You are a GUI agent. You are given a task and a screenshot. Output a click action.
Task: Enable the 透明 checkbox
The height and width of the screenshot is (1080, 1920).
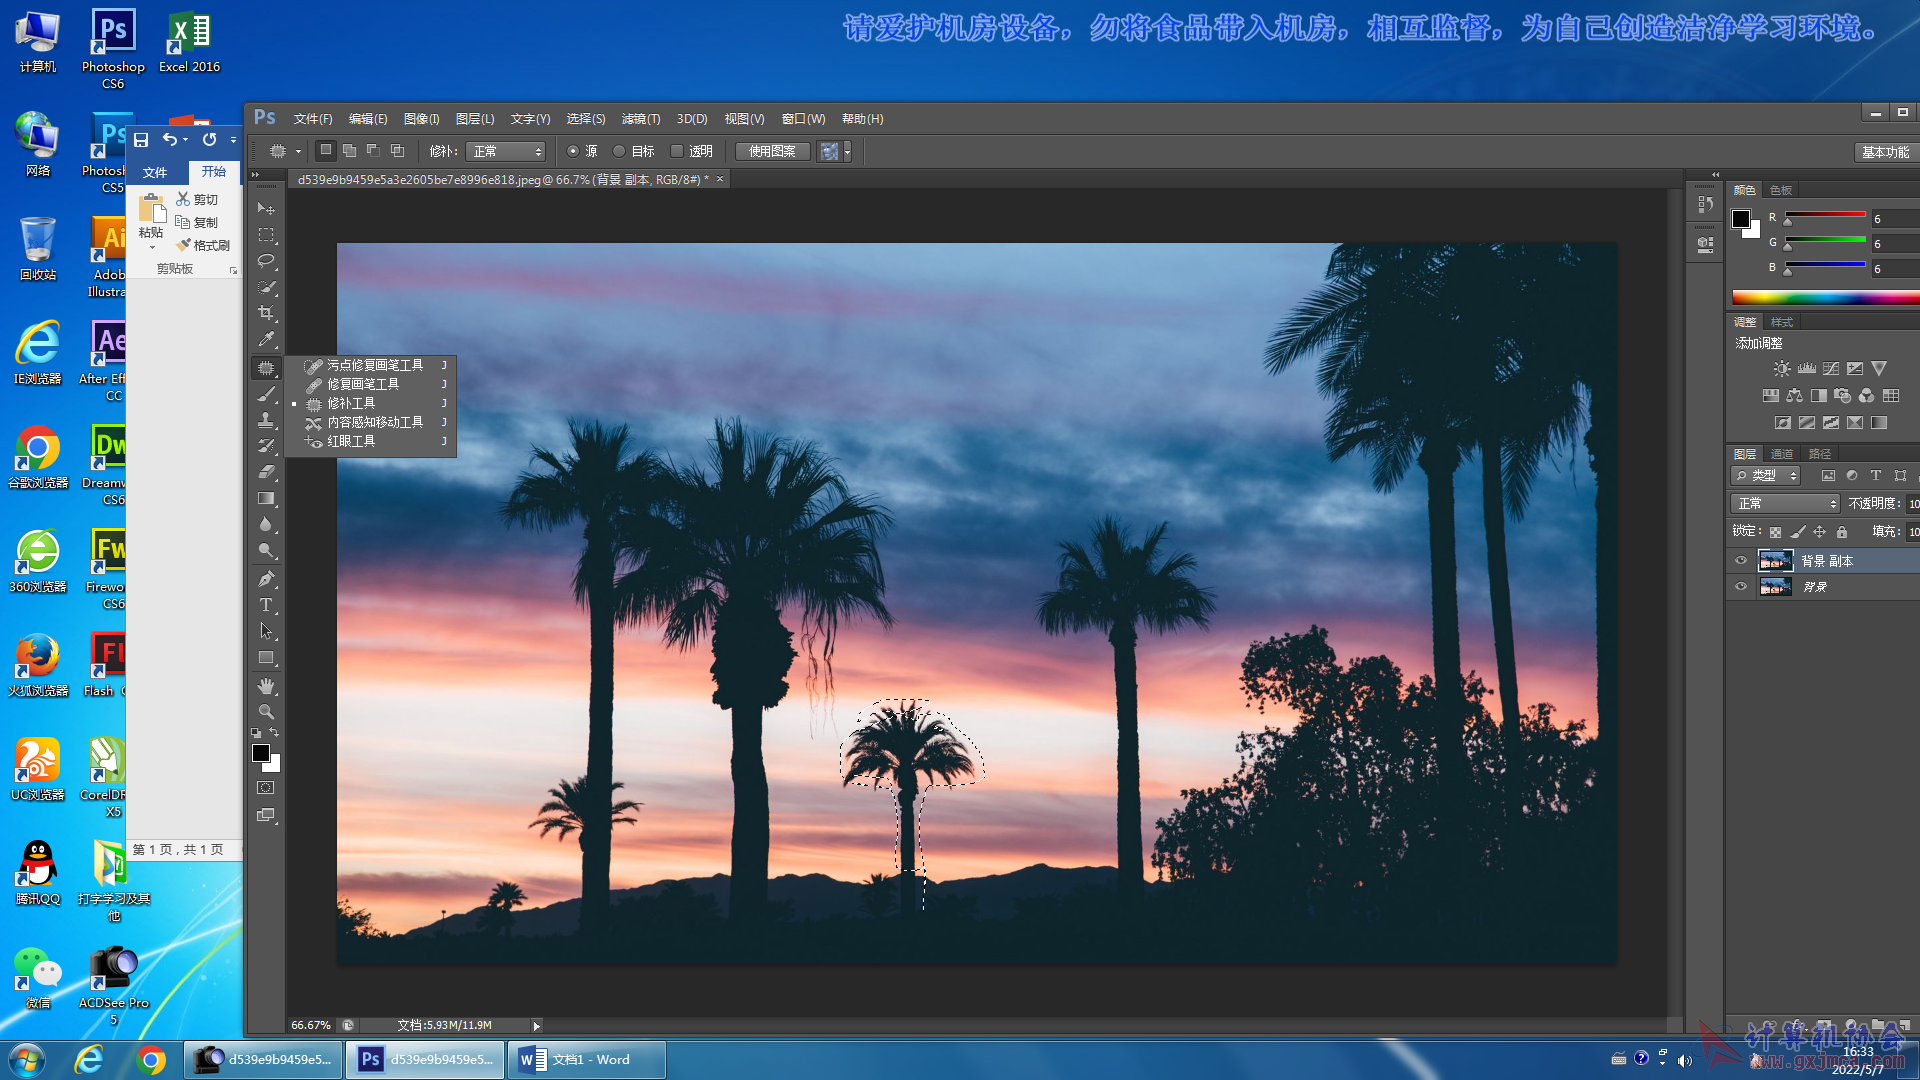tap(677, 151)
